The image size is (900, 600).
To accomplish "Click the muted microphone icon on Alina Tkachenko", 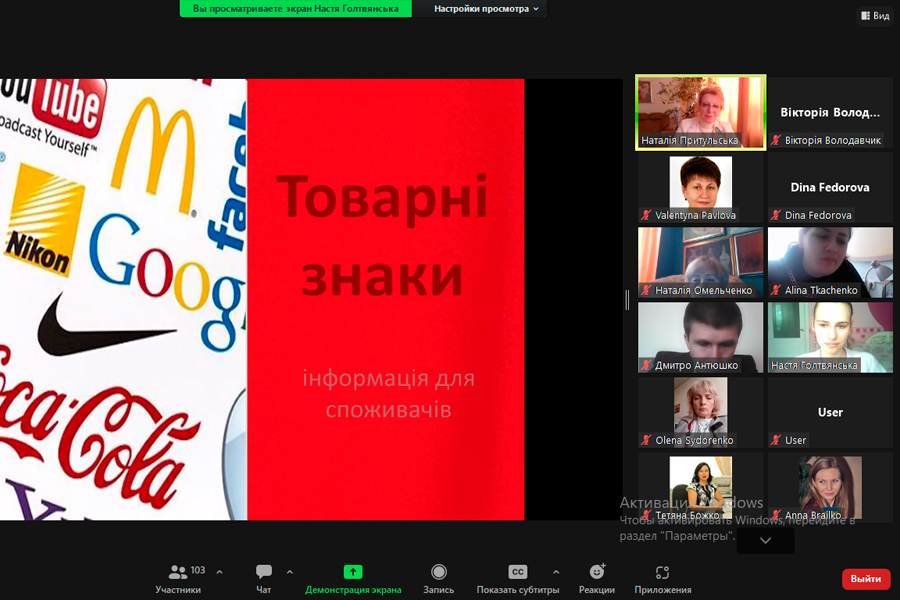I will [x=775, y=291].
